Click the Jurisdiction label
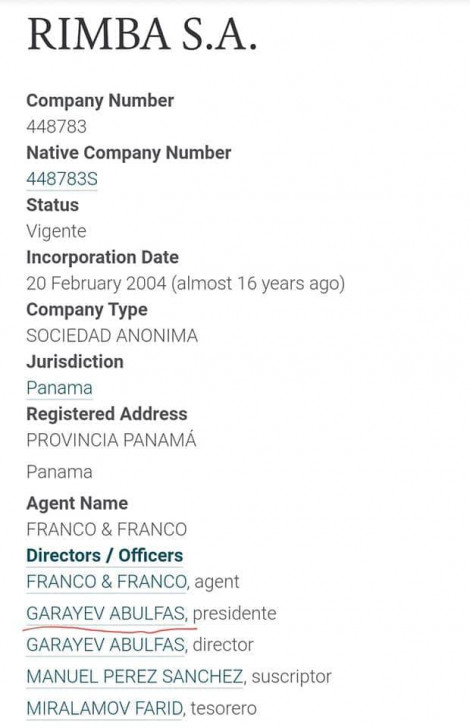470x728 pixels. pyautogui.click(x=75, y=362)
